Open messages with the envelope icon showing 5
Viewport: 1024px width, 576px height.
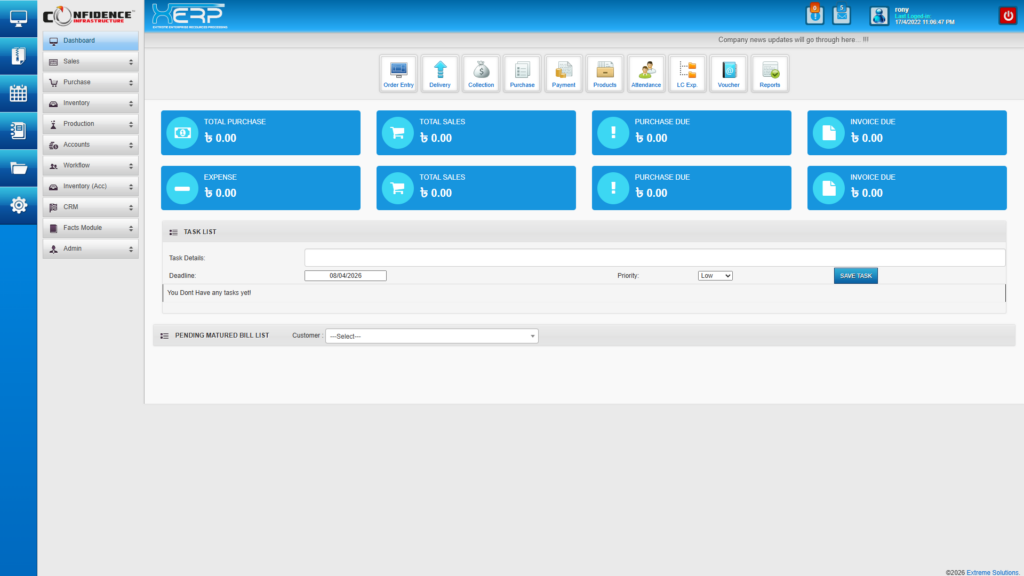(841, 14)
